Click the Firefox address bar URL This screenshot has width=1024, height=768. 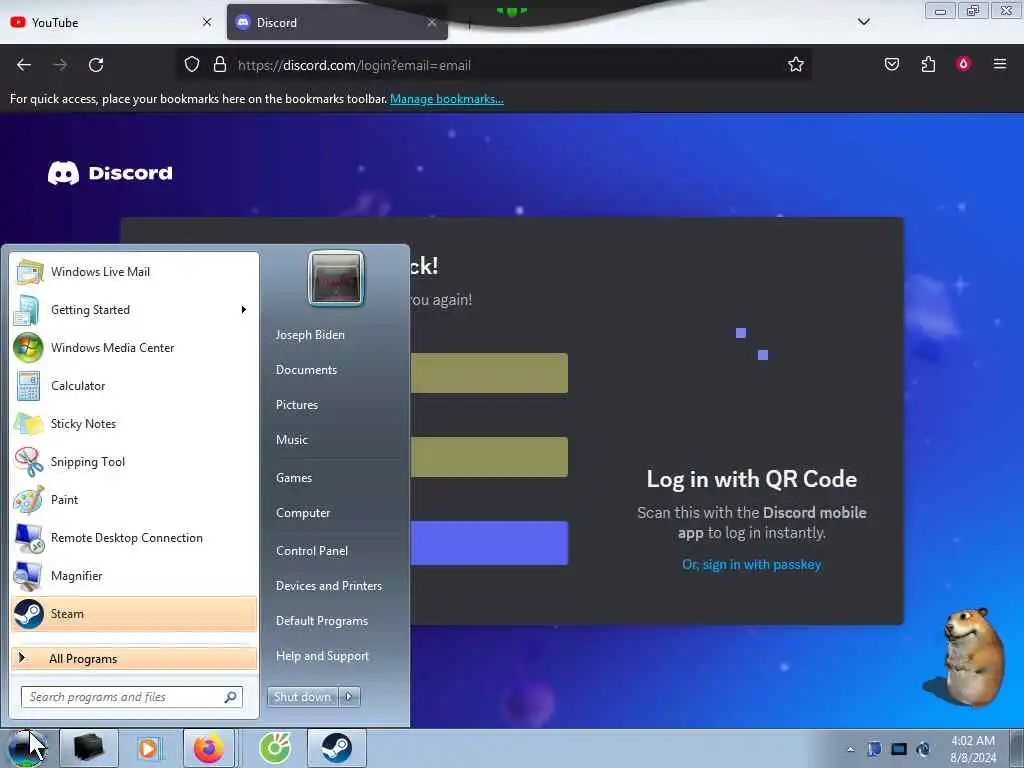coord(354,65)
